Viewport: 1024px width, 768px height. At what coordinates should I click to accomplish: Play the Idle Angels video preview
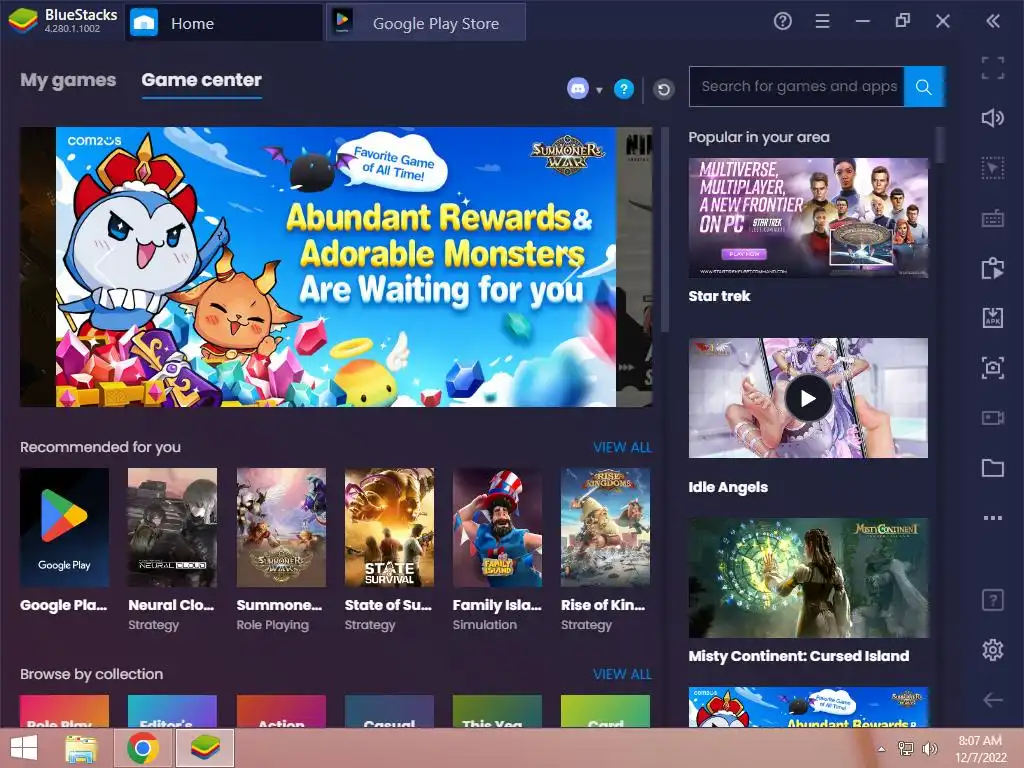point(808,398)
